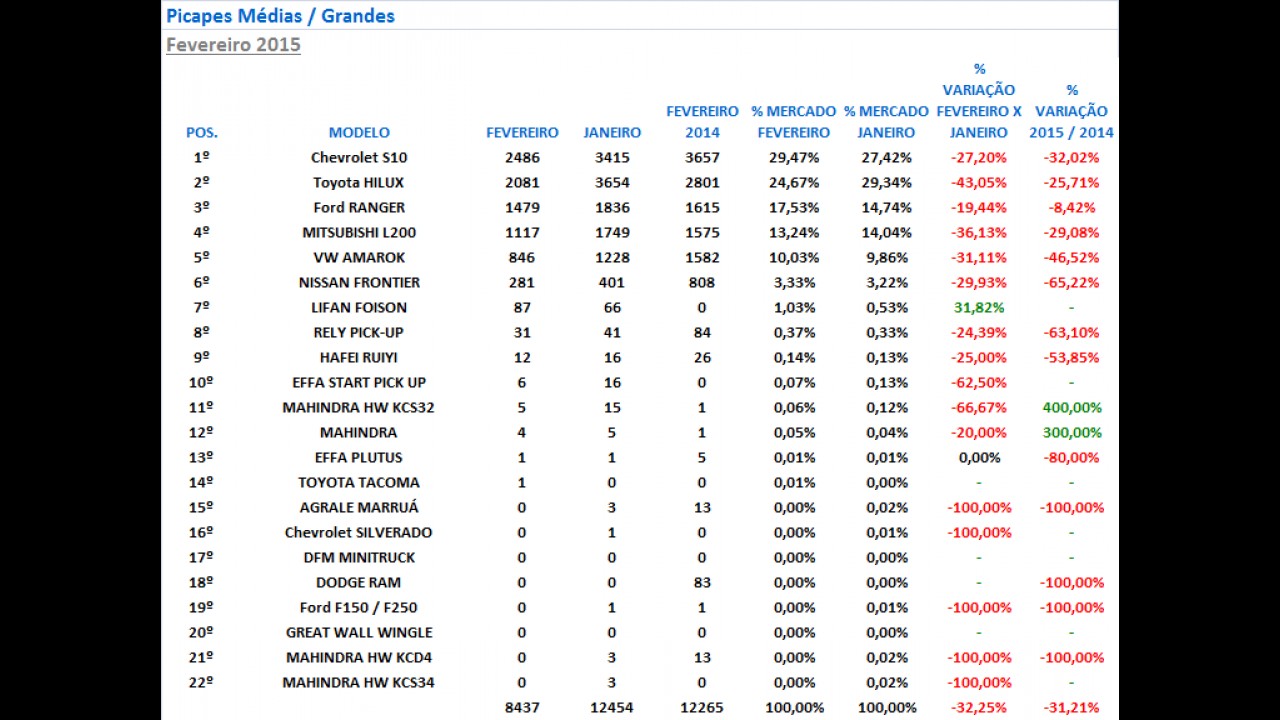
Task: Click the '% MERCADO FEVEREIRO' column header
Action: 794,122
